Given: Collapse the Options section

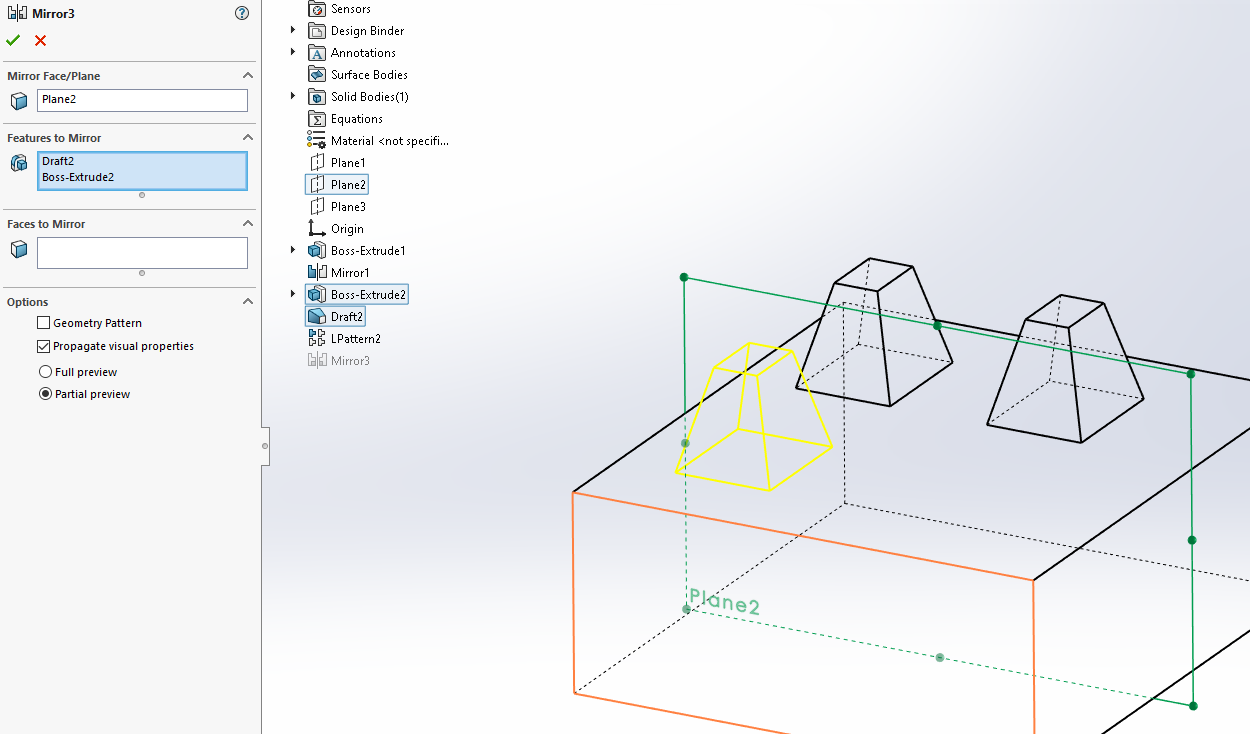Looking at the screenshot, I should [248, 302].
